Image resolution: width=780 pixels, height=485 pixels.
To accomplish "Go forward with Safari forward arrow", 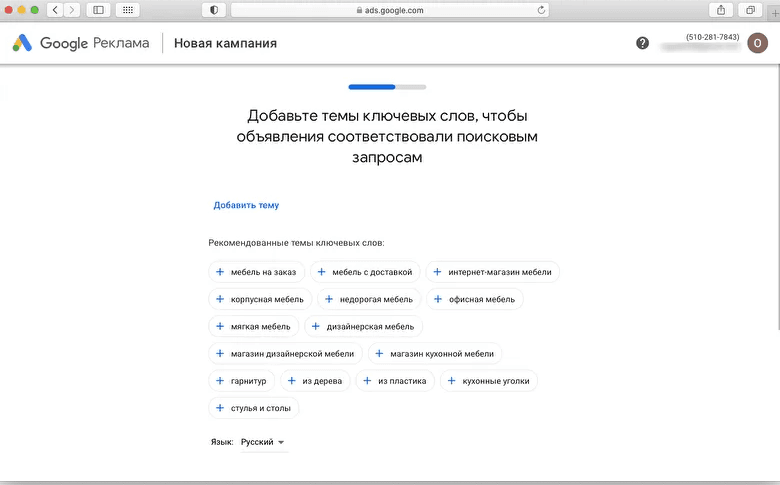I will tap(72, 10).
